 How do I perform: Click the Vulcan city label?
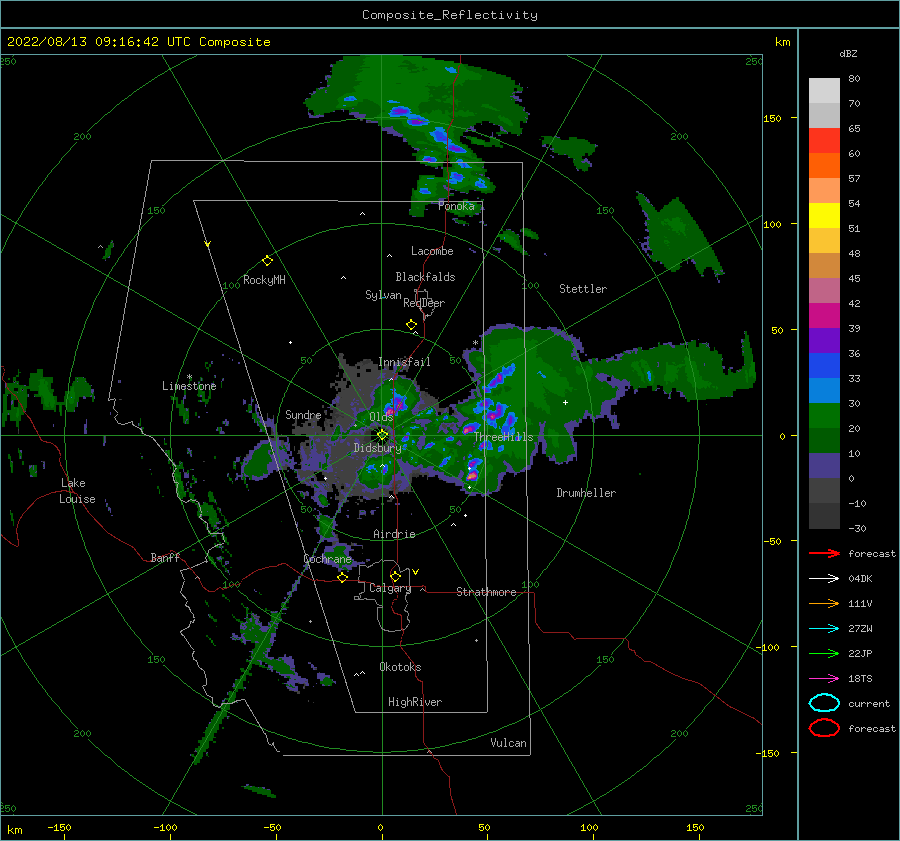(x=509, y=743)
